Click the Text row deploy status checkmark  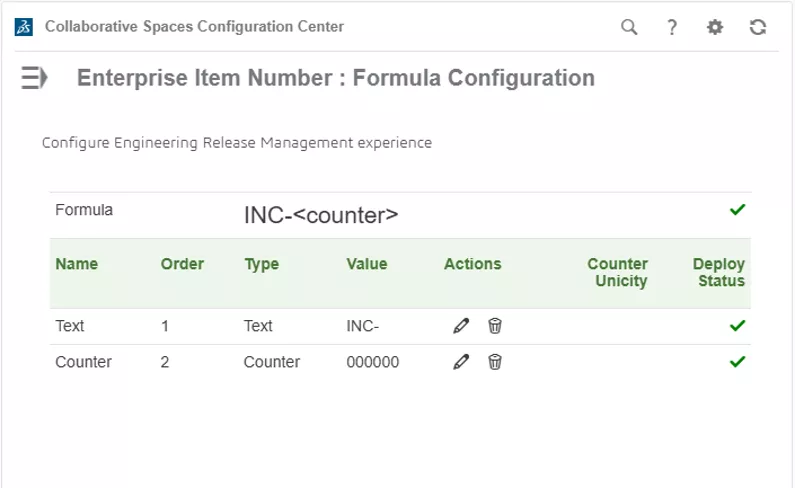tap(737, 325)
